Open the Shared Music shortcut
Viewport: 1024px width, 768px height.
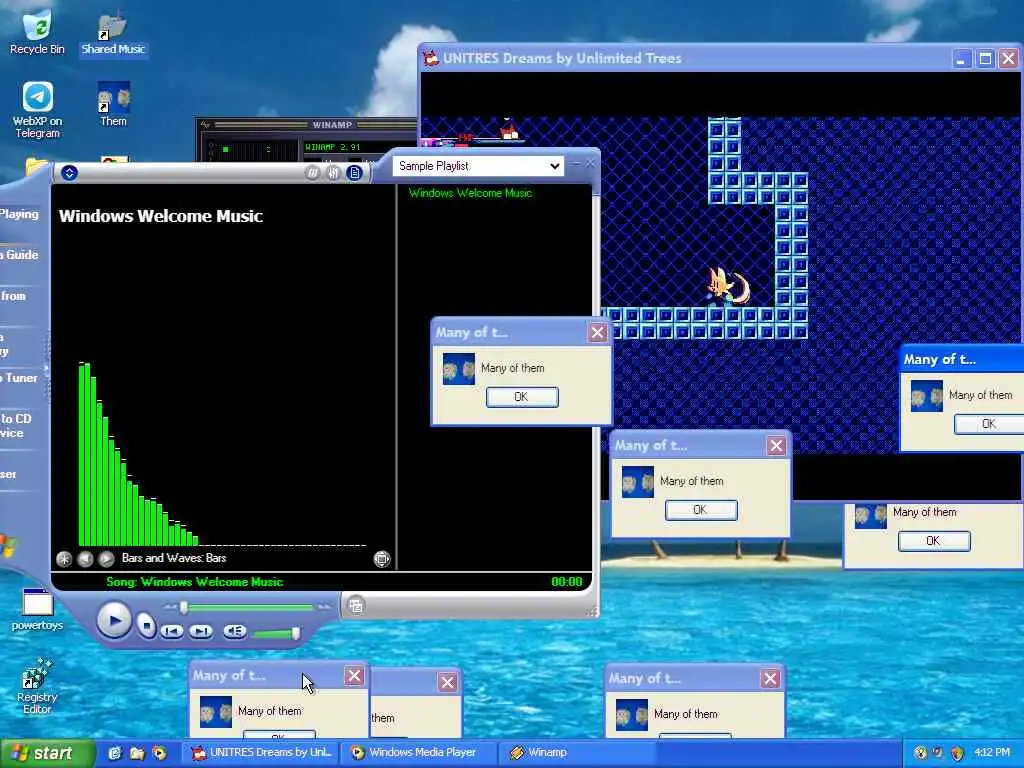click(x=113, y=33)
